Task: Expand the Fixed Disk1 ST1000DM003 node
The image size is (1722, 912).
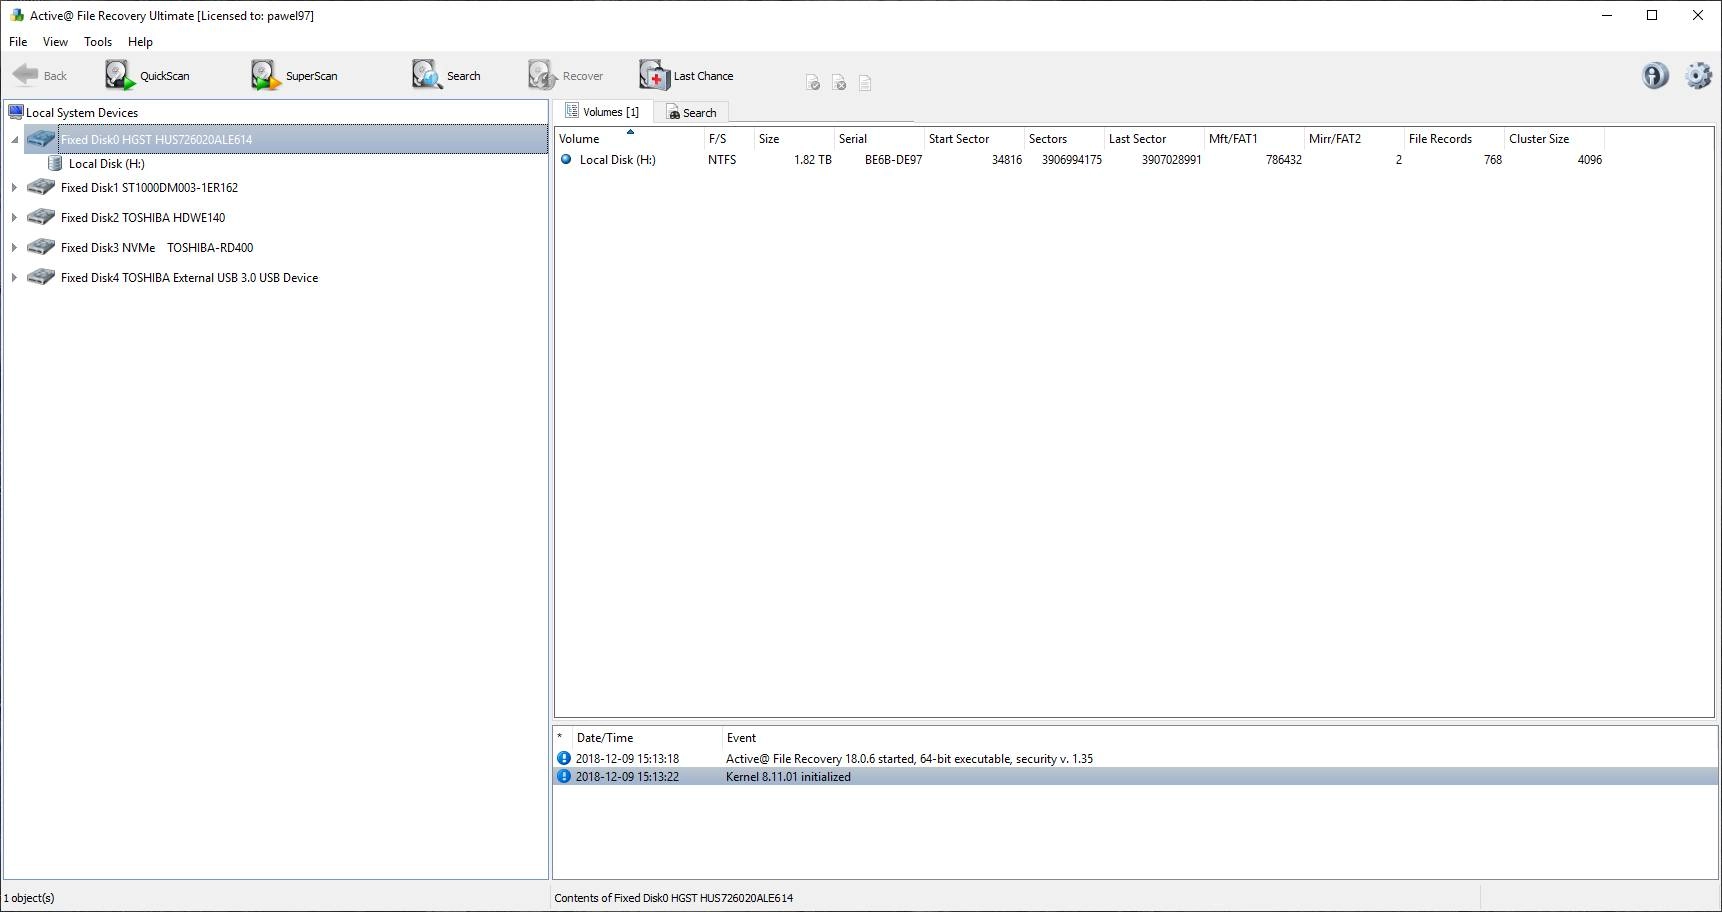Action: tap(14, 187)
